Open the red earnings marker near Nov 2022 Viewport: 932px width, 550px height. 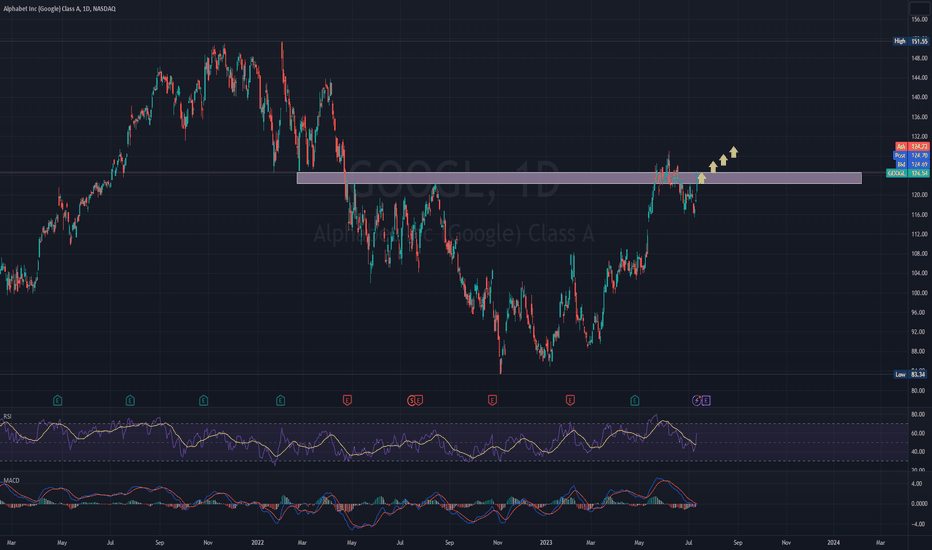pyautogui.click(x=492, y=401)
